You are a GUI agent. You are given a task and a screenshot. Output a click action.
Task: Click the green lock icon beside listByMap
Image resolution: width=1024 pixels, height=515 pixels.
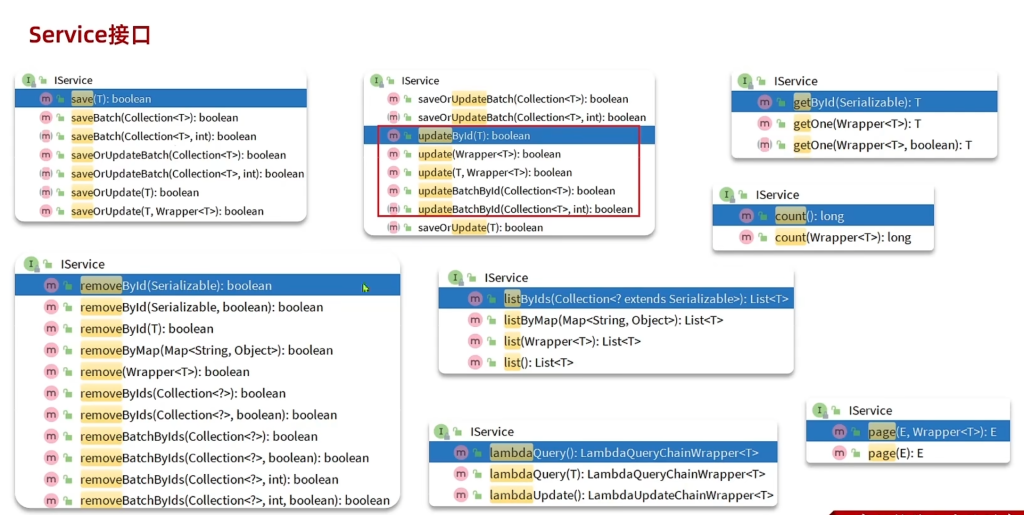pyautogui.click(x=492, y=320)
